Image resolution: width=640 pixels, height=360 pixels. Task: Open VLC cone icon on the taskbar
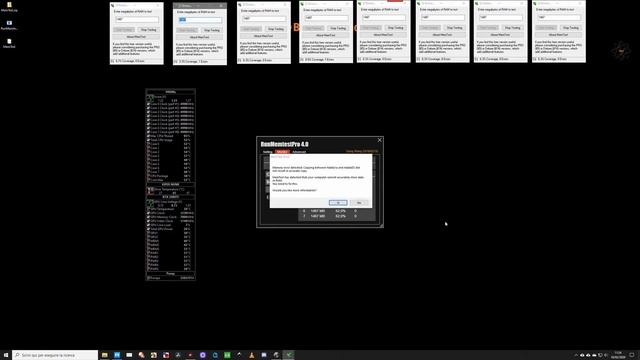coord(251,355)
